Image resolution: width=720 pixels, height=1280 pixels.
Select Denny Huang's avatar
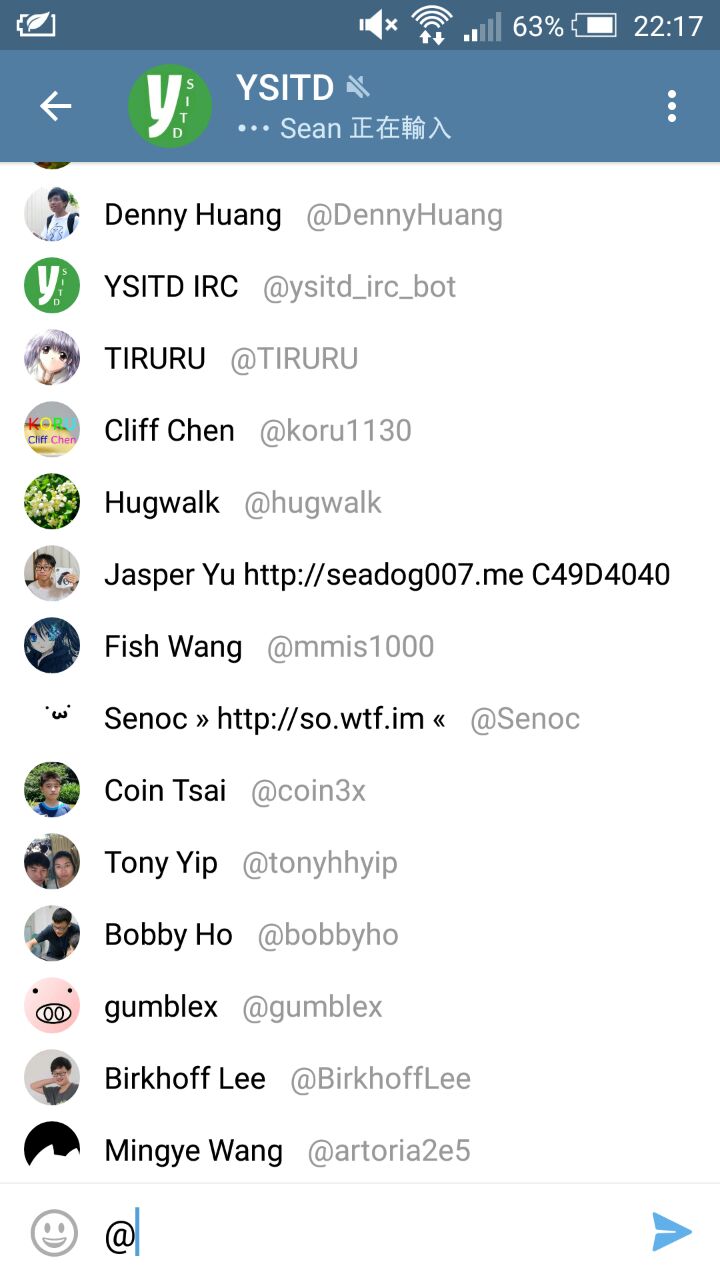tap(52, 214)
